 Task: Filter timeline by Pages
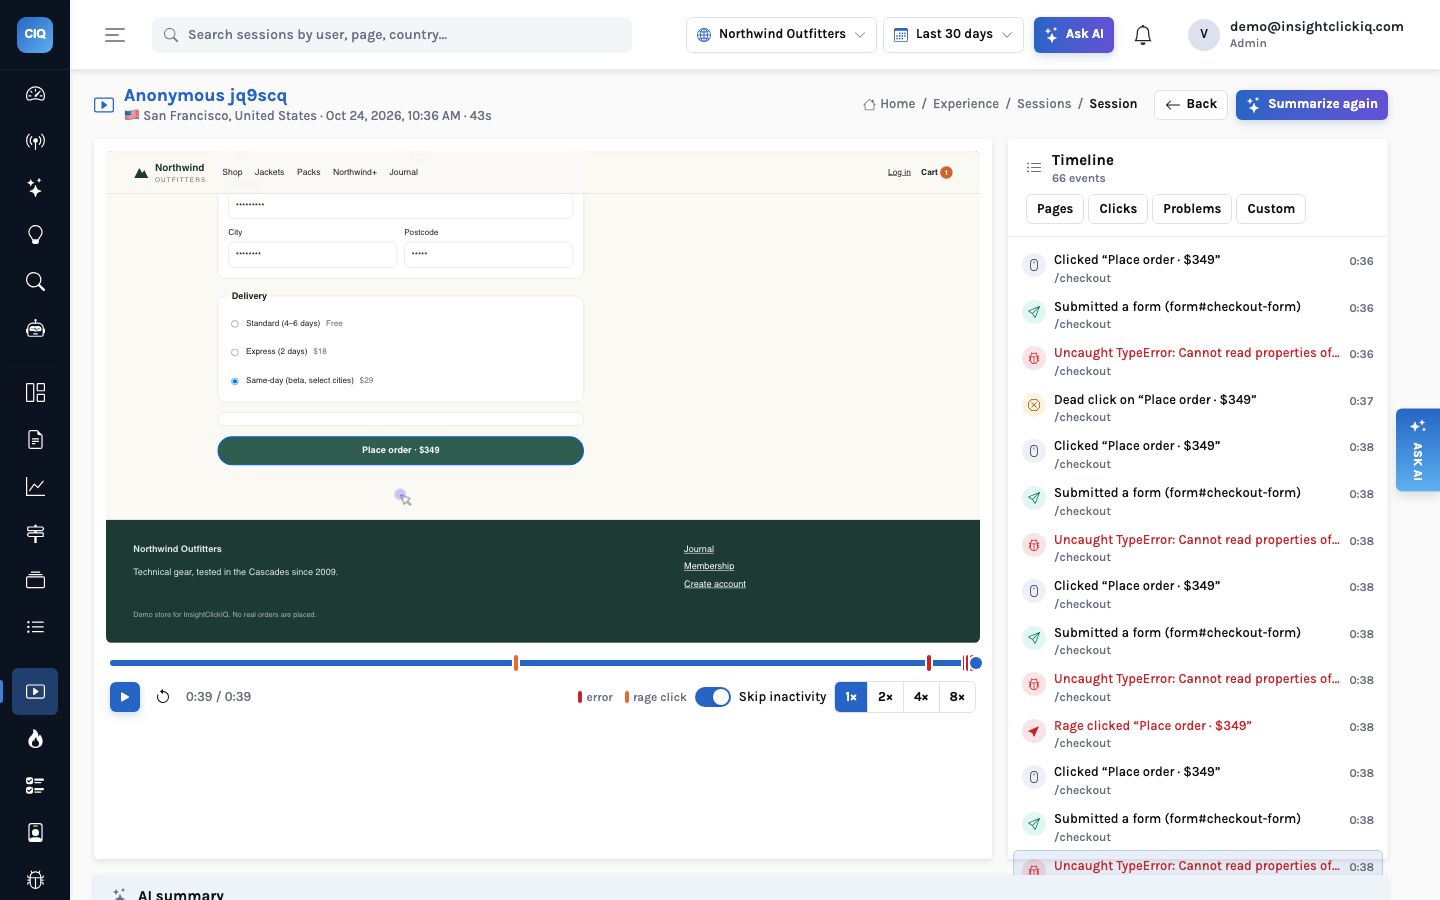point(1055,209)
